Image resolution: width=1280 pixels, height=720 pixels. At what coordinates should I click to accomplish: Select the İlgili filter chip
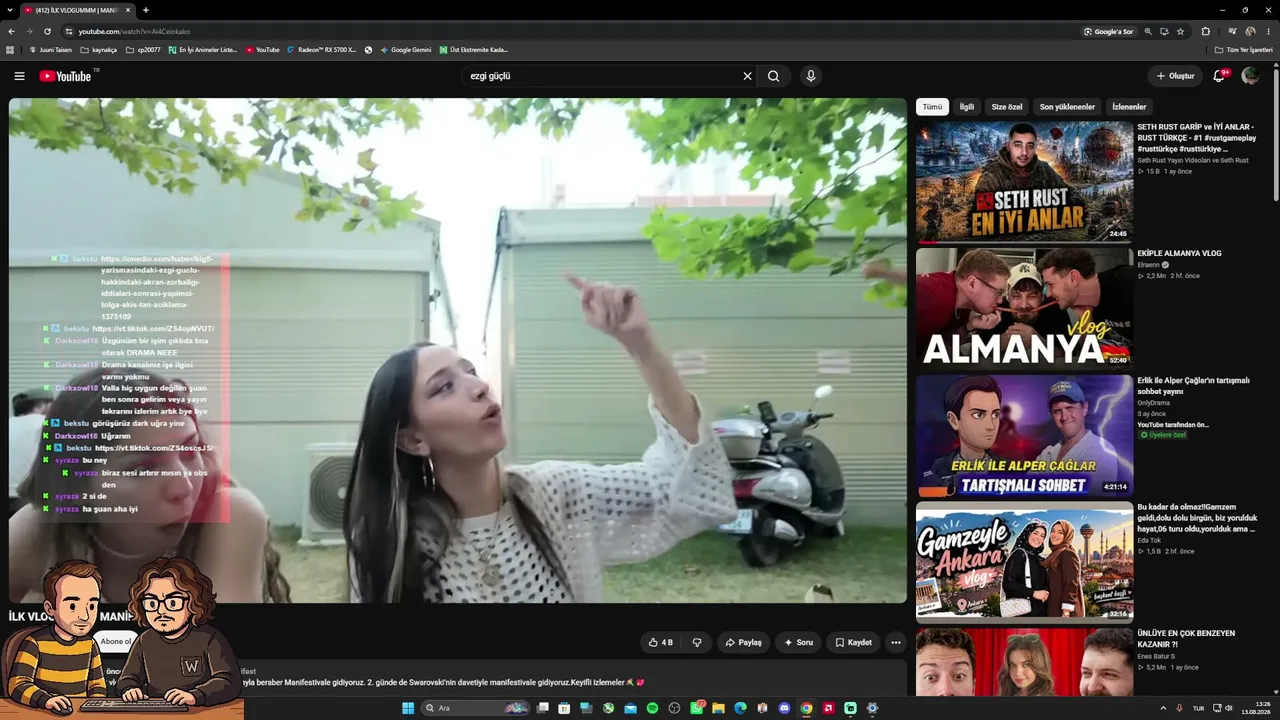pyautogui.click(x=967, y=107)
